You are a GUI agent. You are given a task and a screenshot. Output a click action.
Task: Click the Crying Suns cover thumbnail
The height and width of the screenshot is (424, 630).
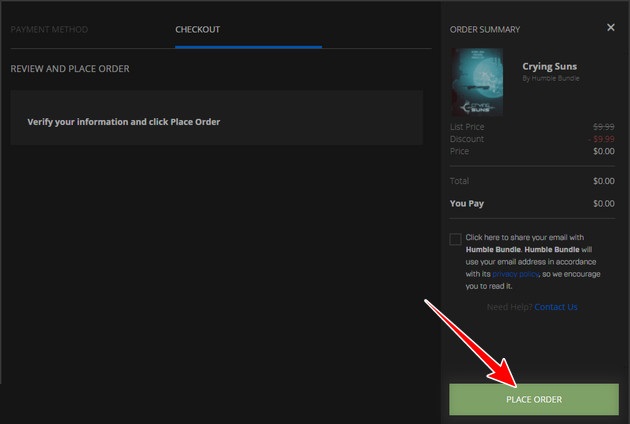pos(477,82)
